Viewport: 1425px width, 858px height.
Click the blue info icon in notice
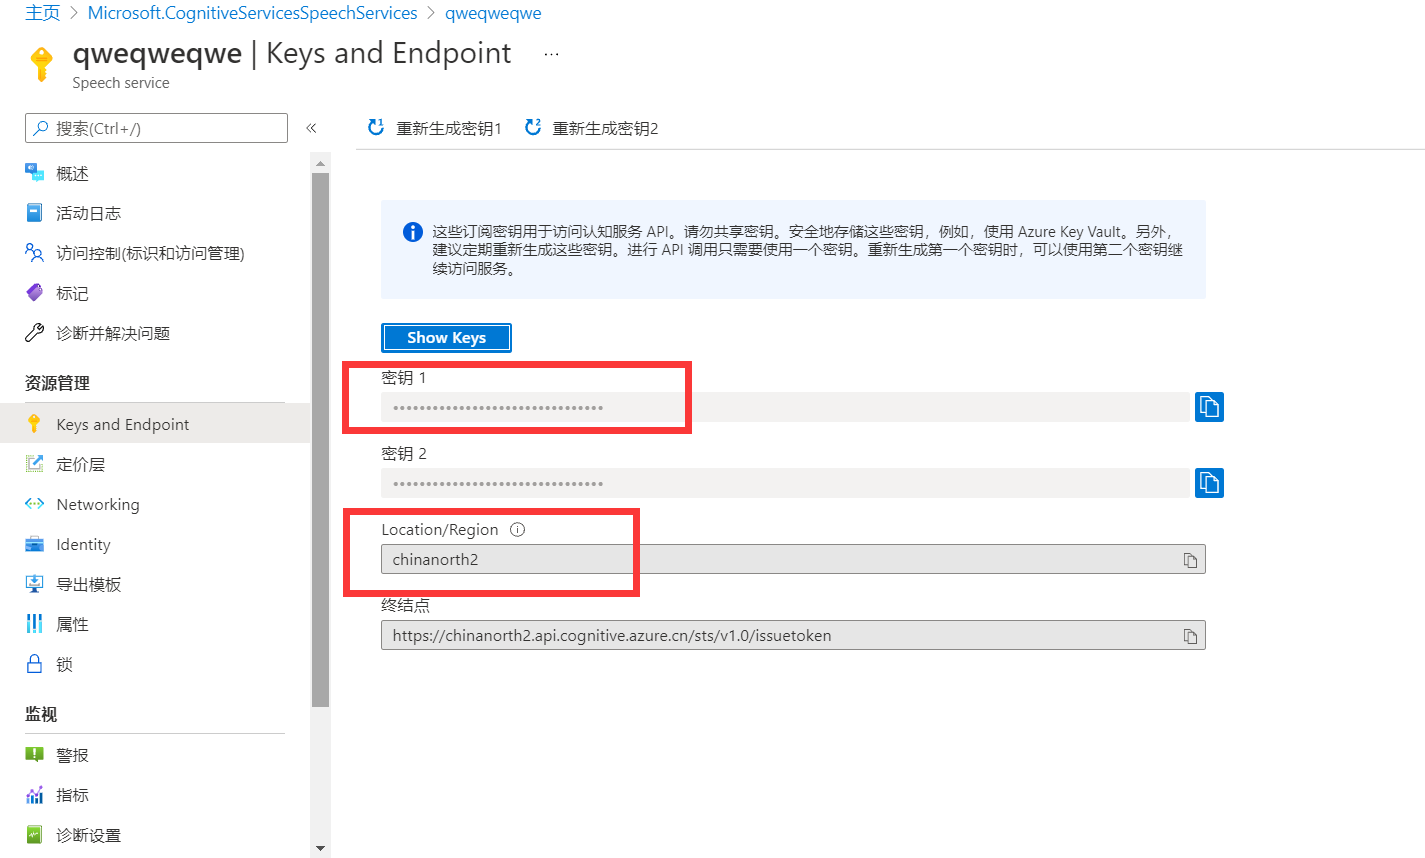(412, 232)
